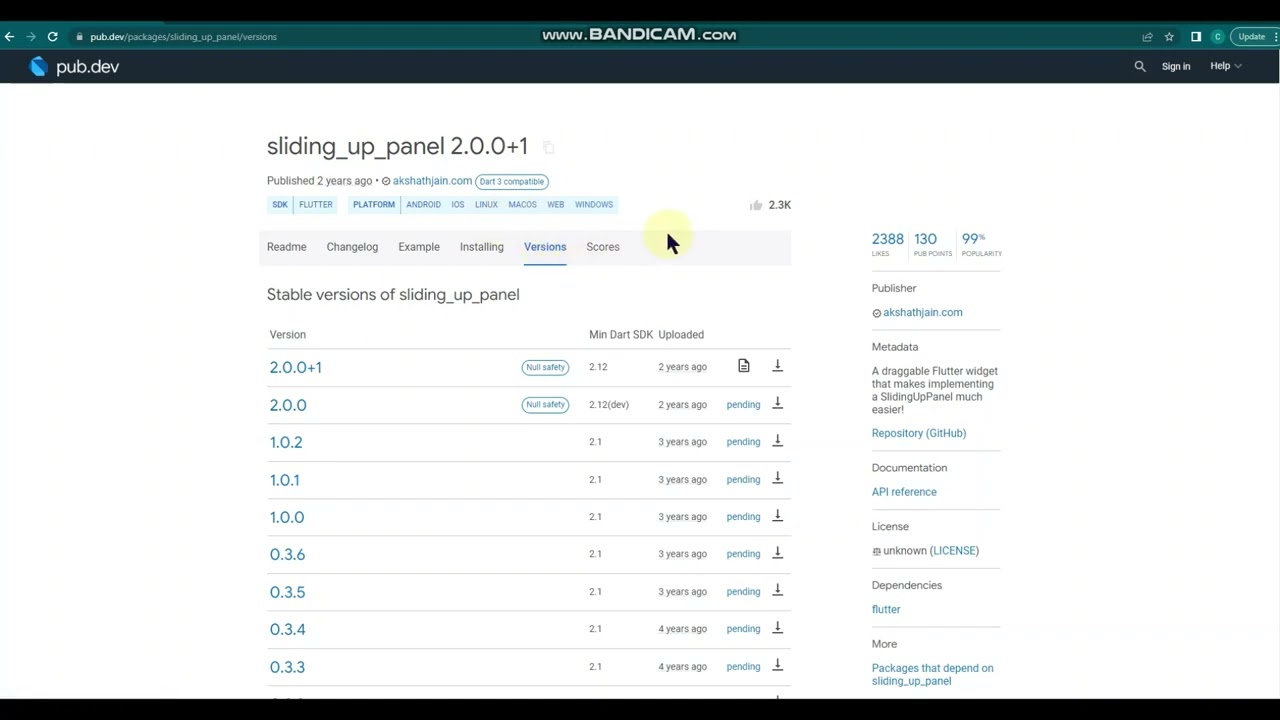
Task: Download version 2.0.0+1 archive
Action: pyautogui.click(x=777, y=366)
